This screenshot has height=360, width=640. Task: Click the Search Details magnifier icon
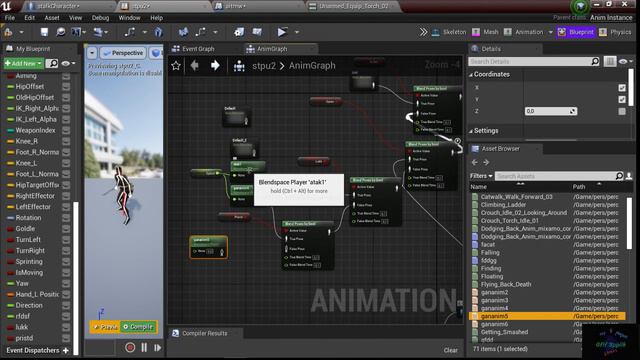pos(595,61)
